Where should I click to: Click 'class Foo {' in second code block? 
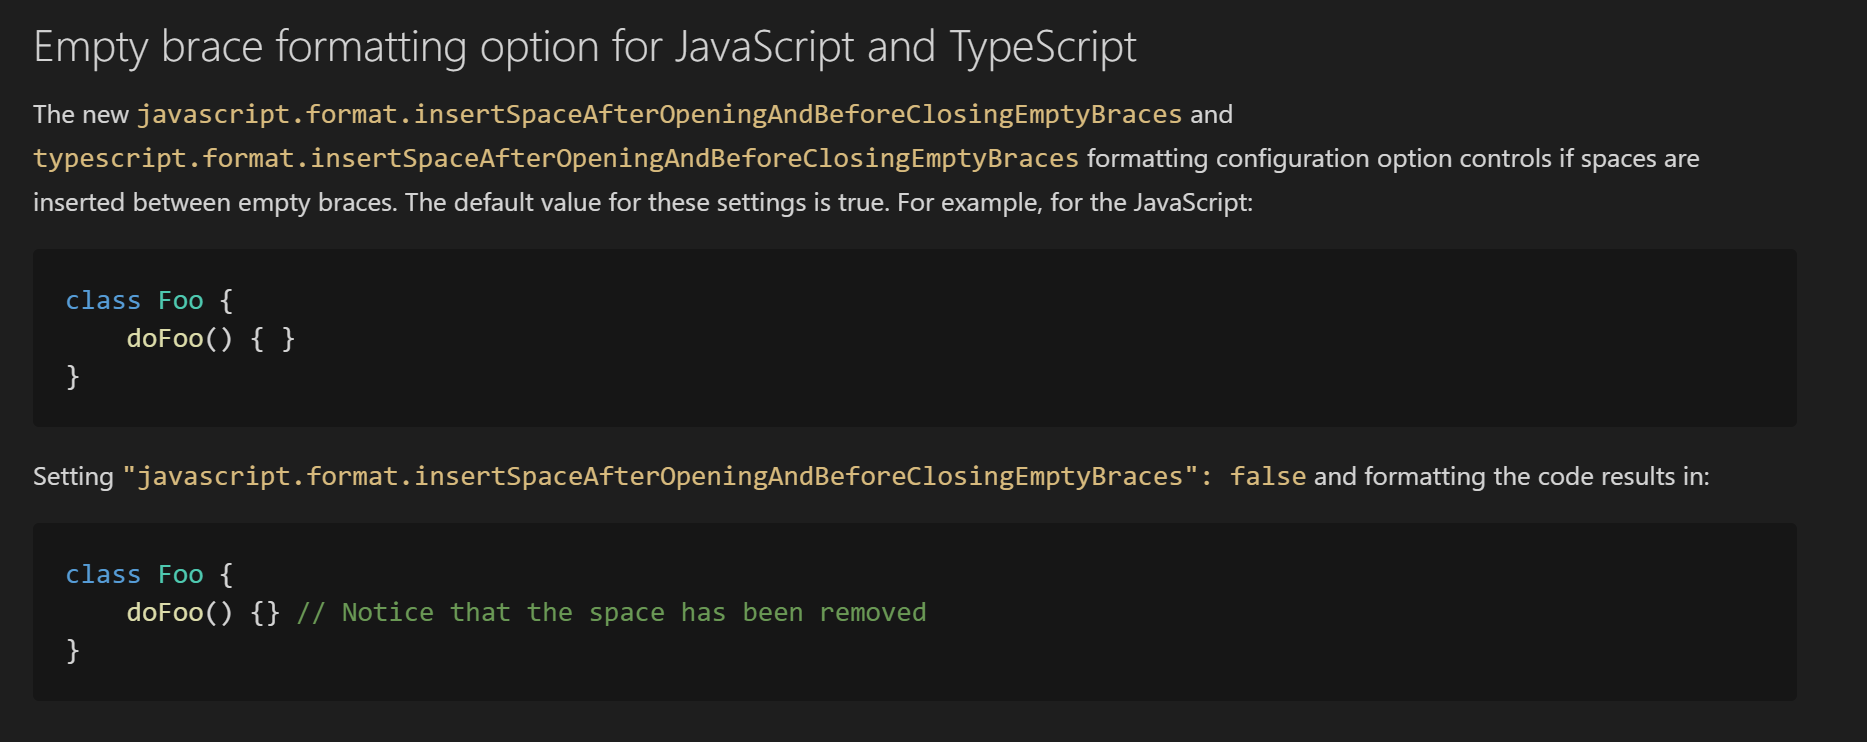[149, 575]
